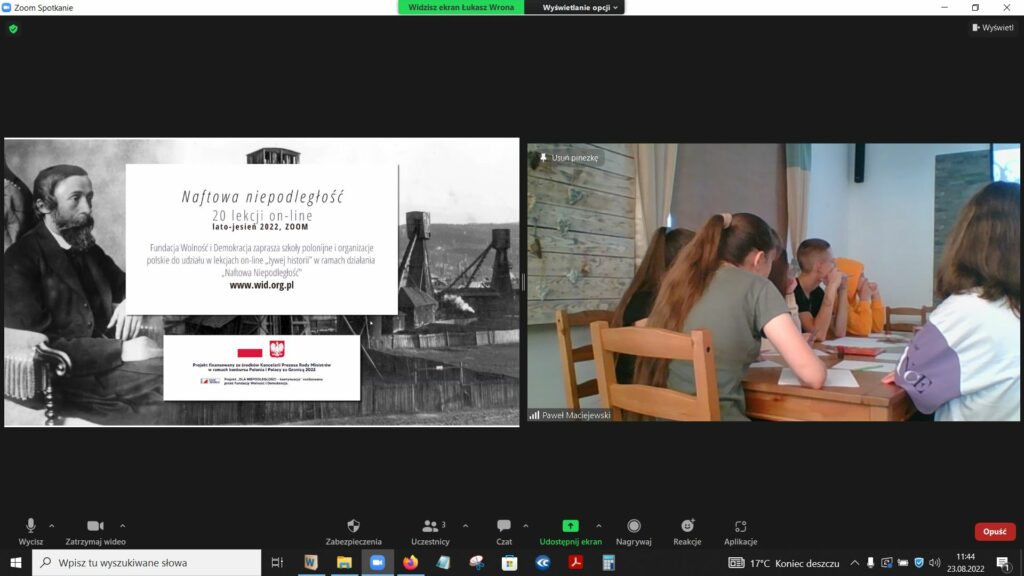Screen dimensions: 1024x576
Task: Expand the Wyświetlanie opcji dropdown
Action: click(x=581, y=7)
